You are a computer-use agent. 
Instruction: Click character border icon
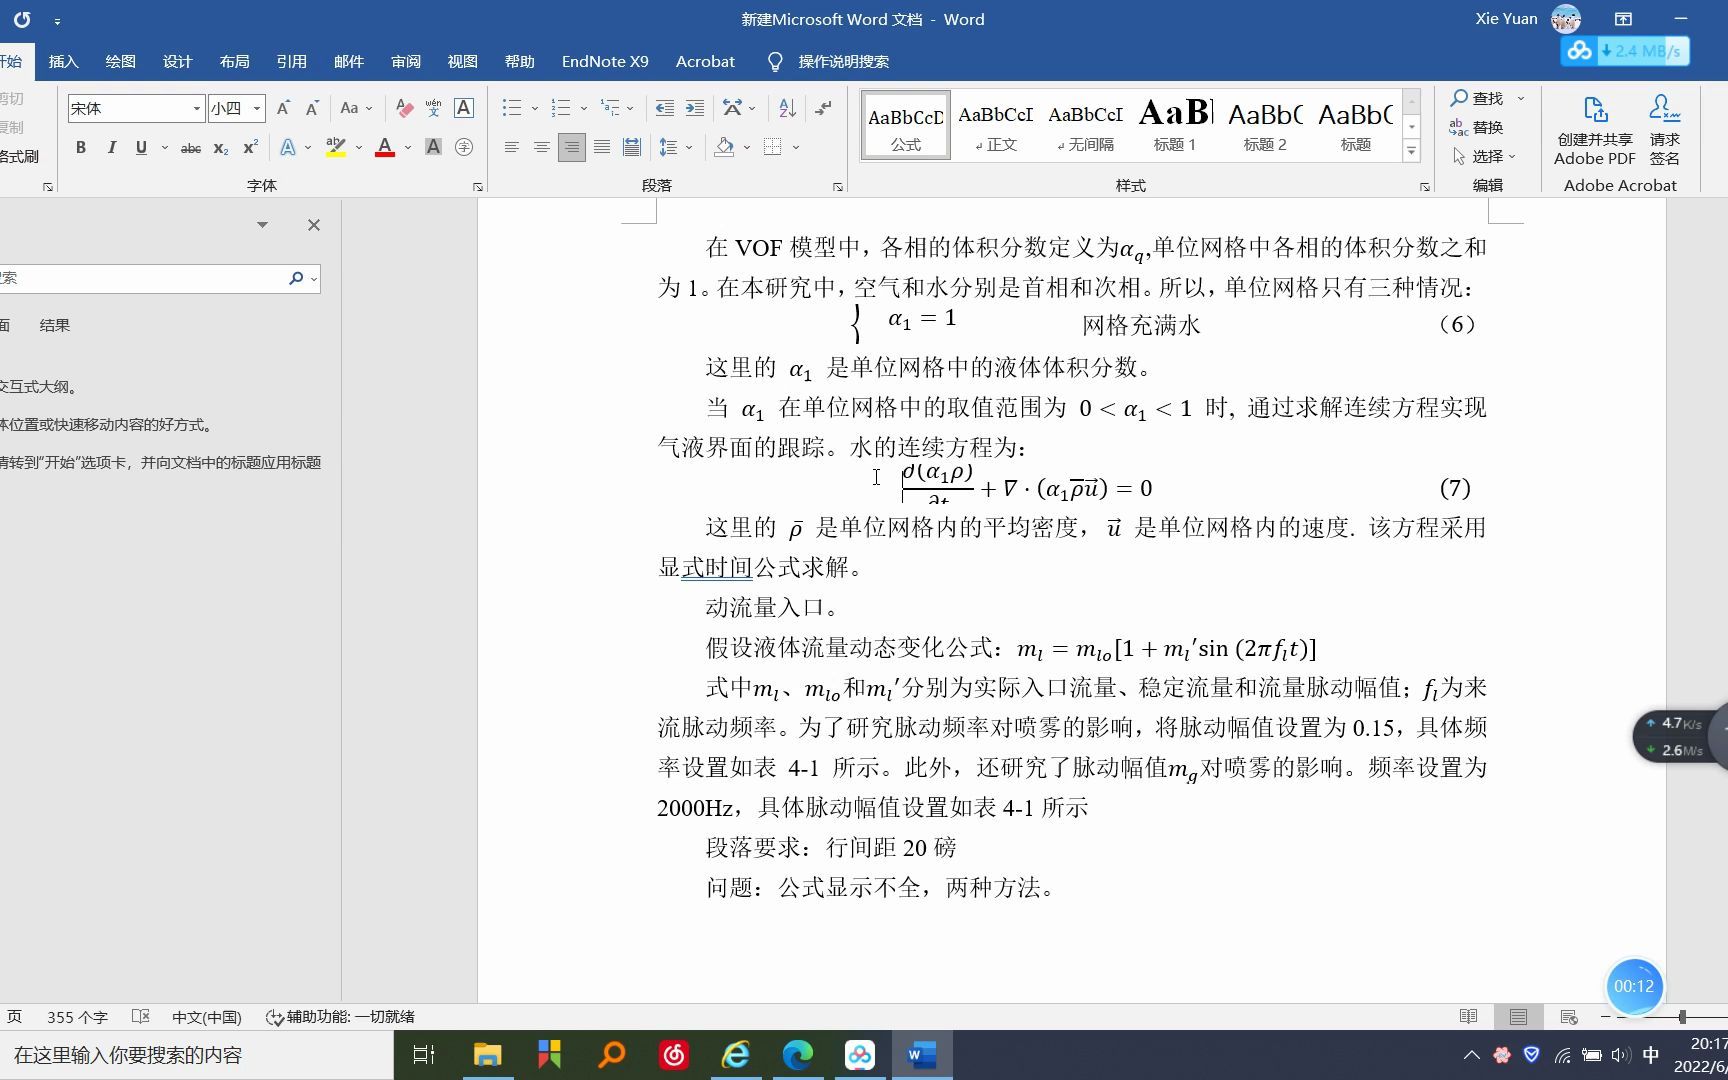pos(463,108)
